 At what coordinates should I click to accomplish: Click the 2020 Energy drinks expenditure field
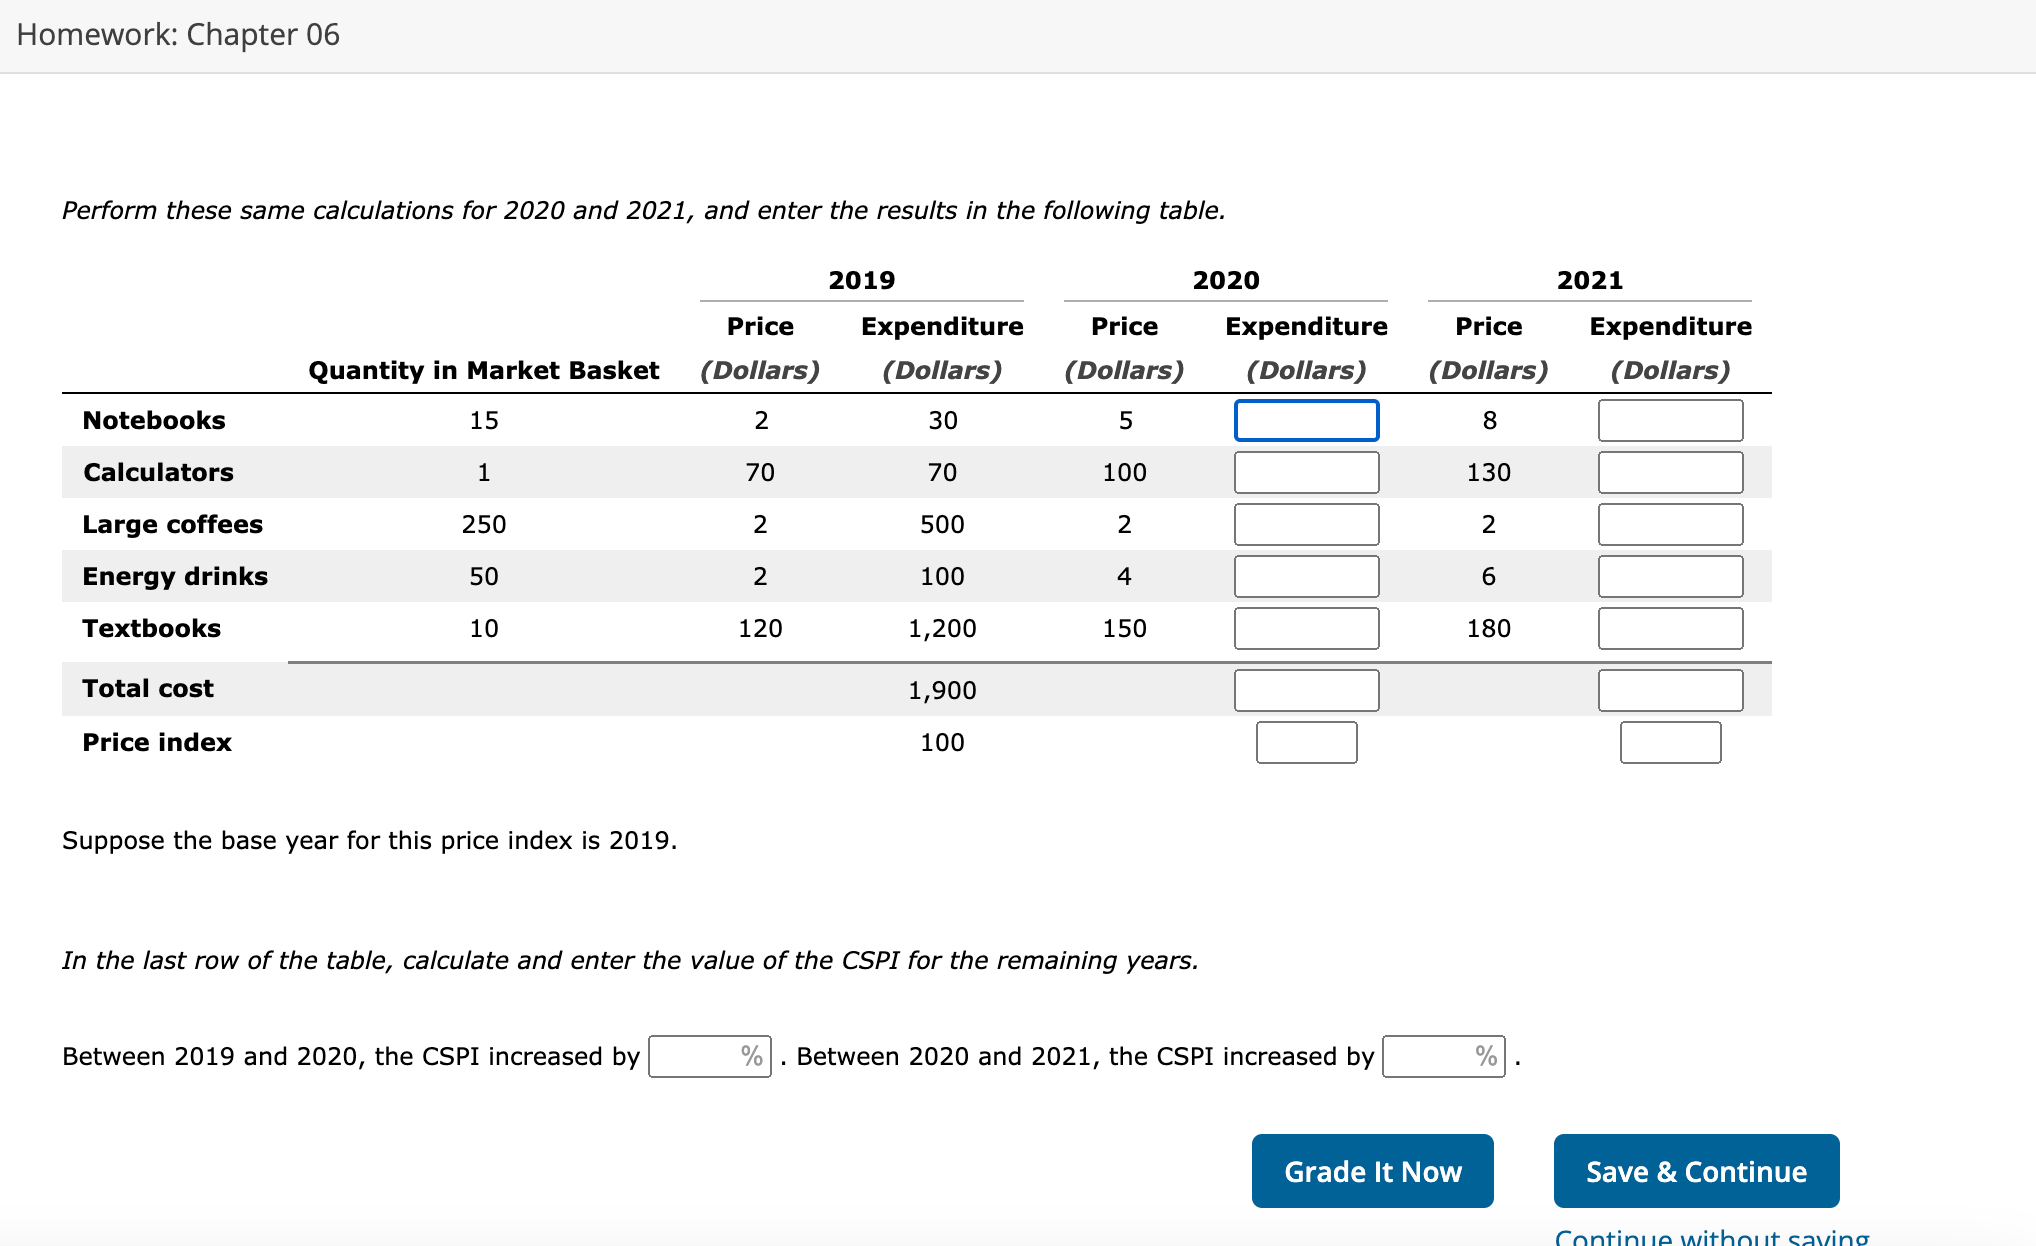click(1306, 576)
